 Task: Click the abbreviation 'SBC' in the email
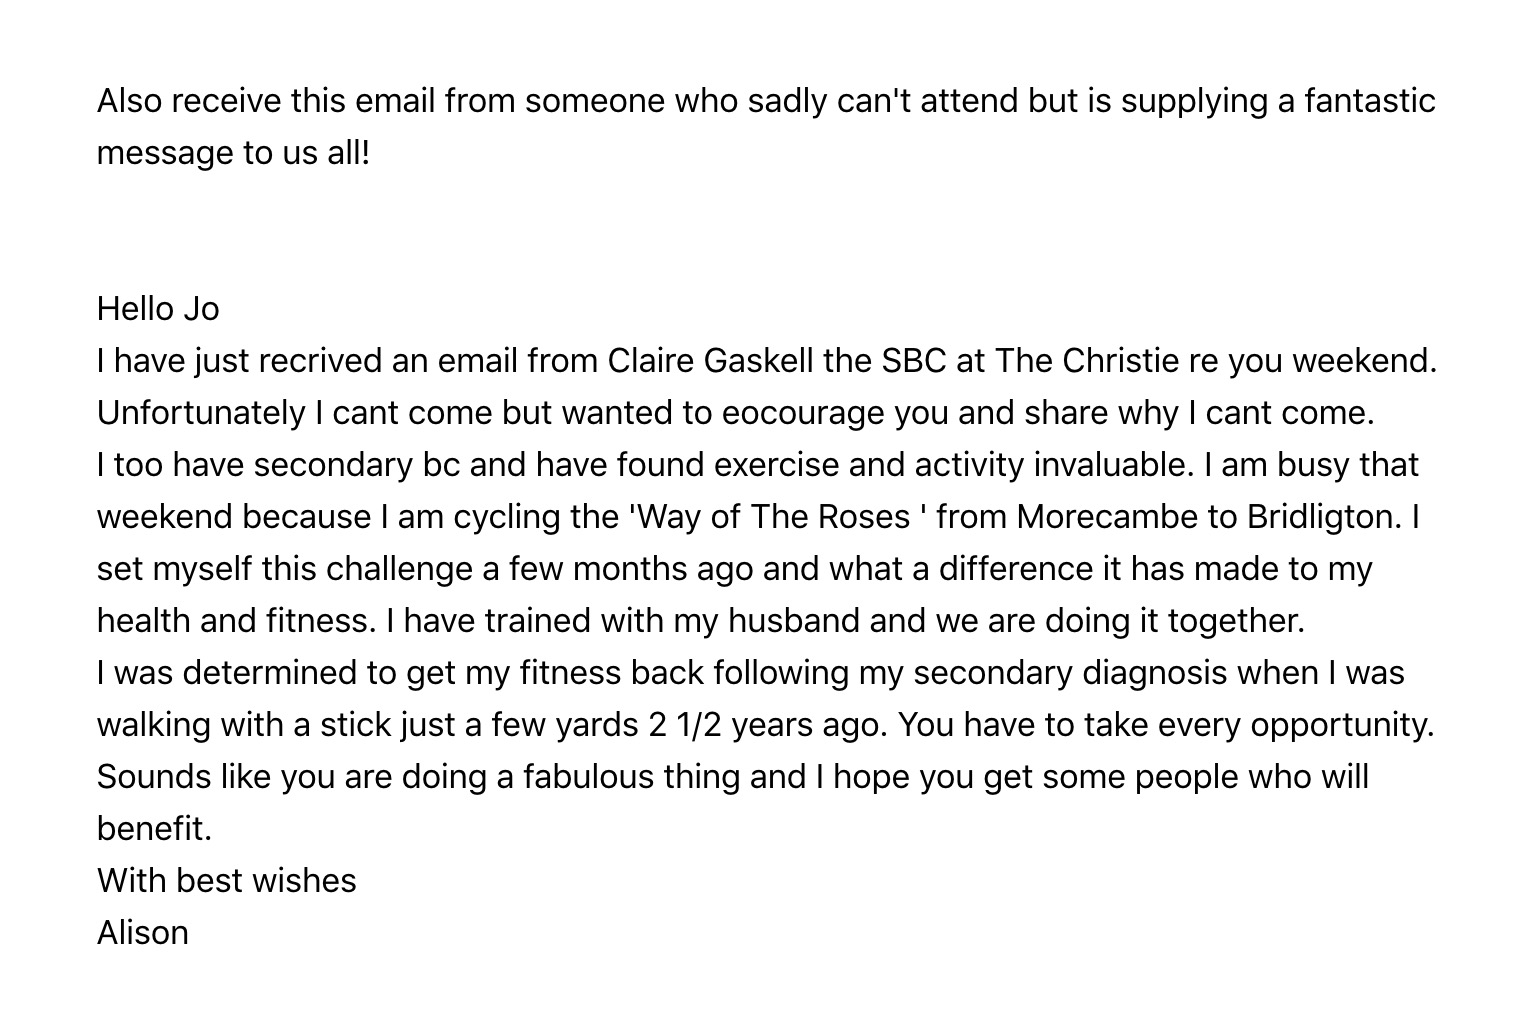tap(914, 361)
